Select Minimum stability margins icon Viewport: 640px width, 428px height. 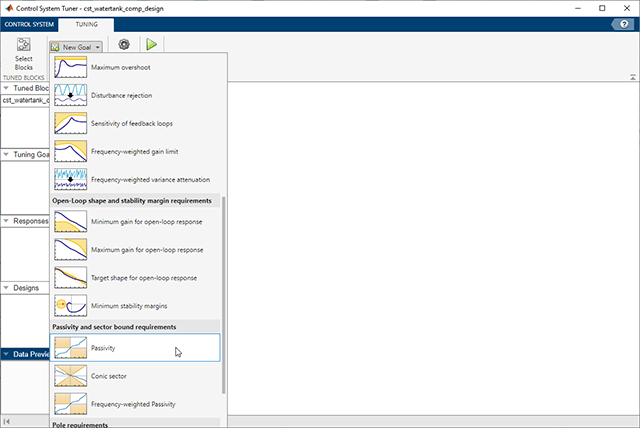[x=71, y=306]
